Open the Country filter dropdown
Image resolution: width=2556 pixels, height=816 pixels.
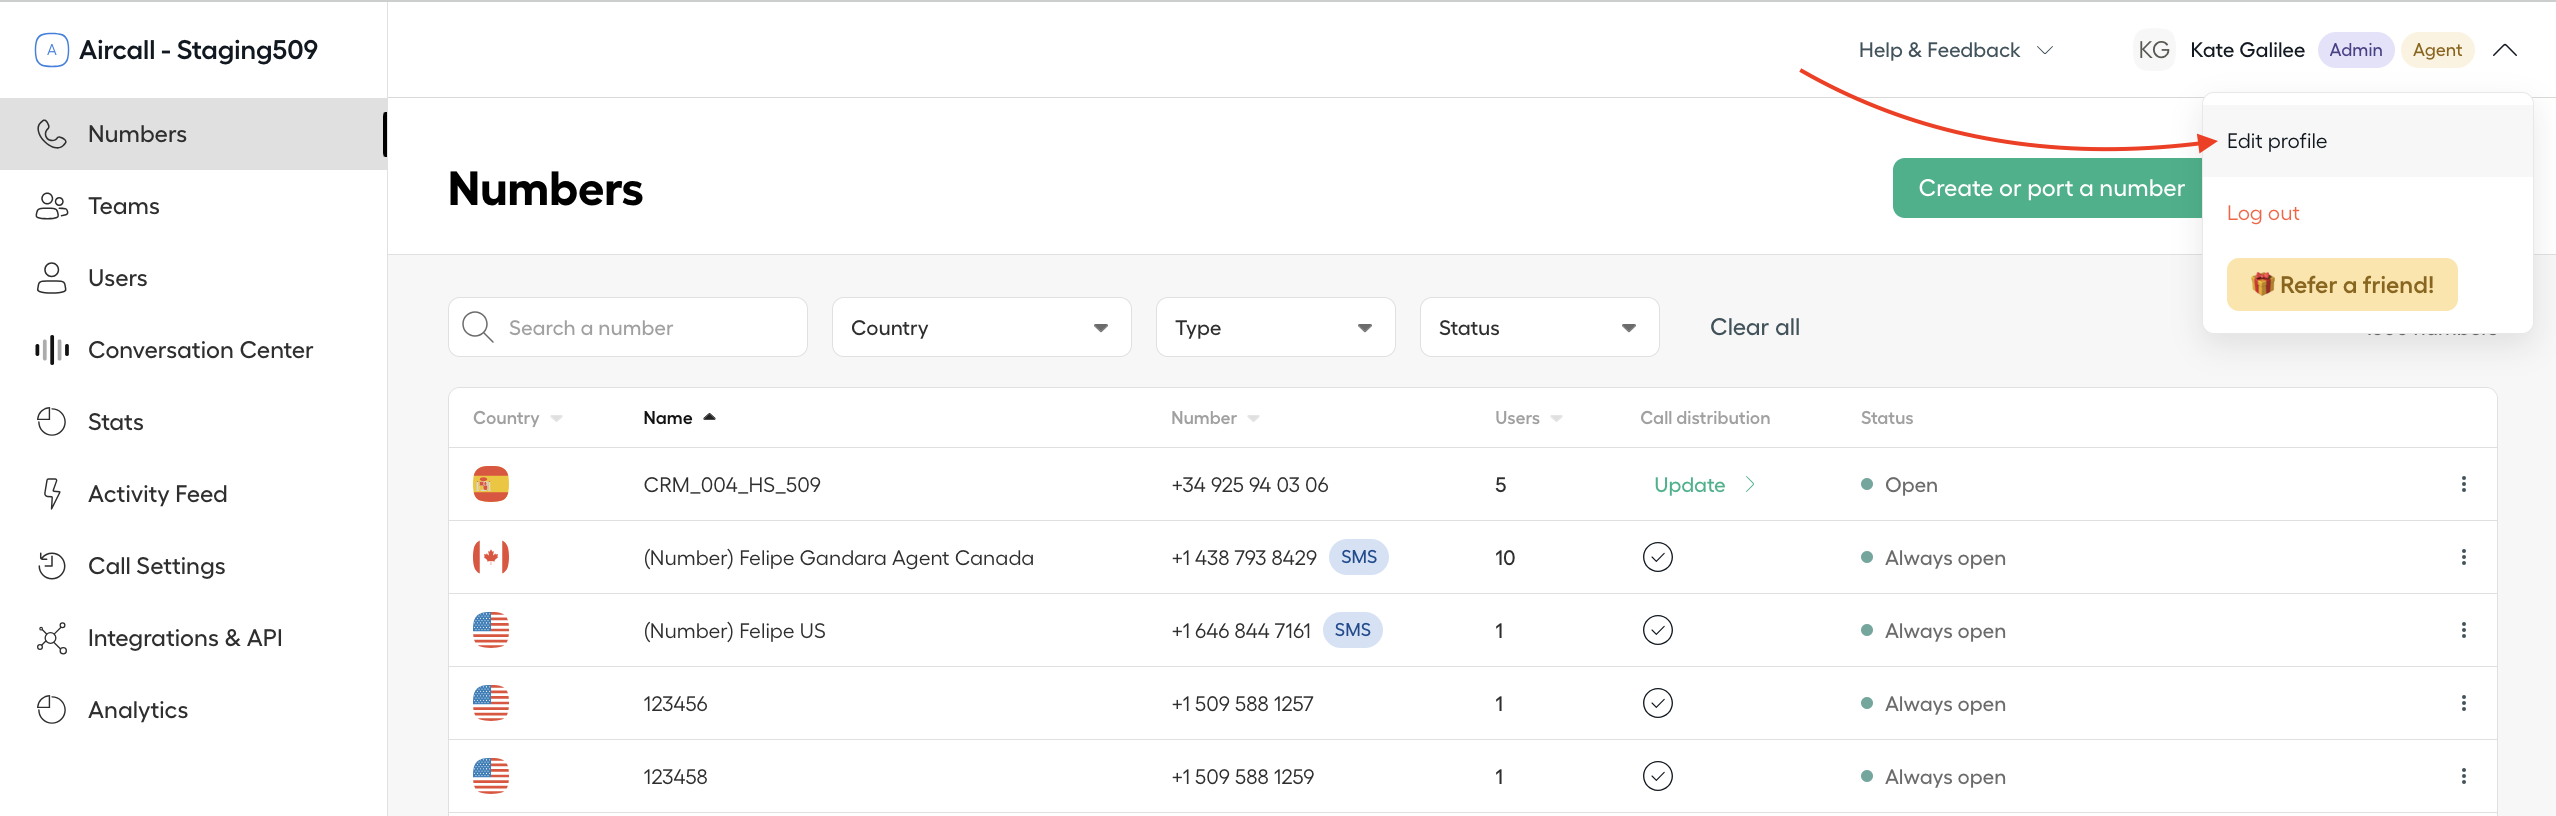coord(982,327)
